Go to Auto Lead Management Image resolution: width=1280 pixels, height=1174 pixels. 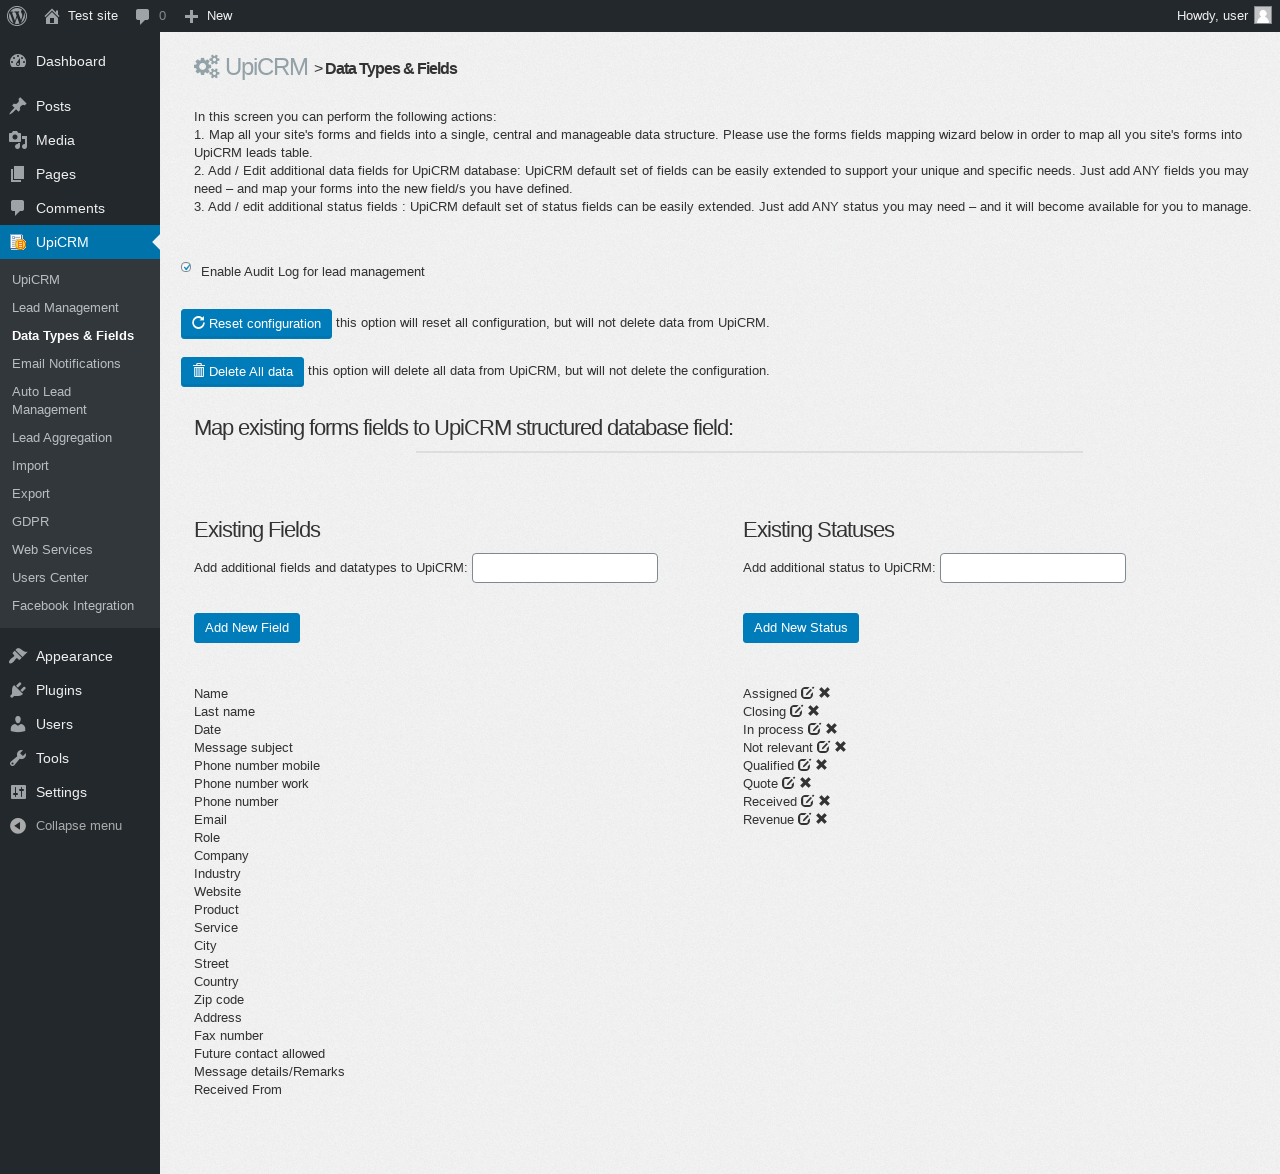[80, 401]
